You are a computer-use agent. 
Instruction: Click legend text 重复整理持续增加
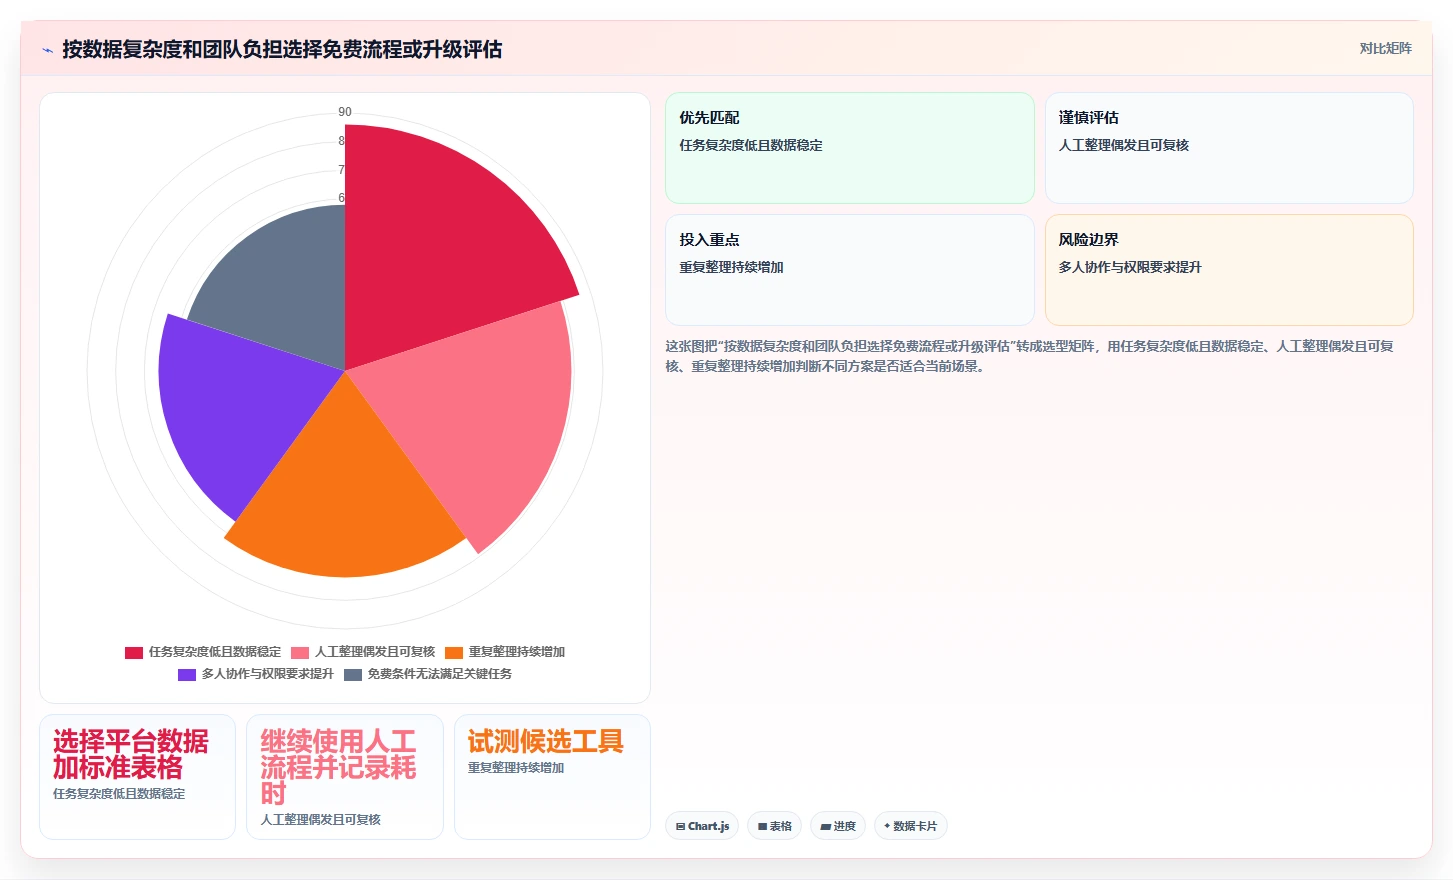[x=517, y=652]
